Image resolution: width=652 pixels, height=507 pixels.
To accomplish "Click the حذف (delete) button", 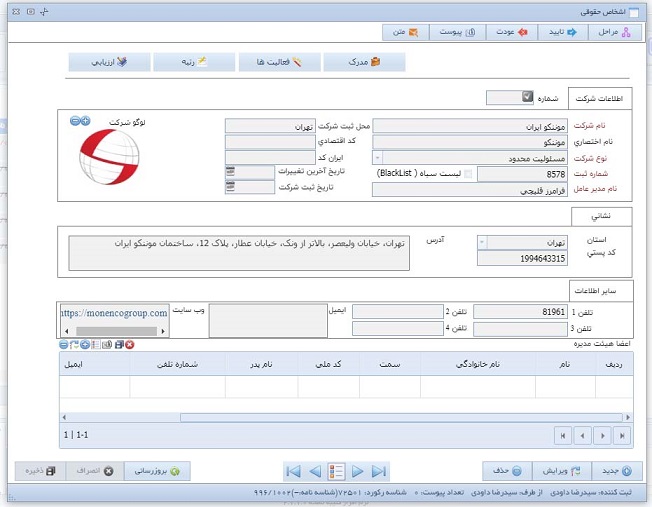I will [507, 471].
